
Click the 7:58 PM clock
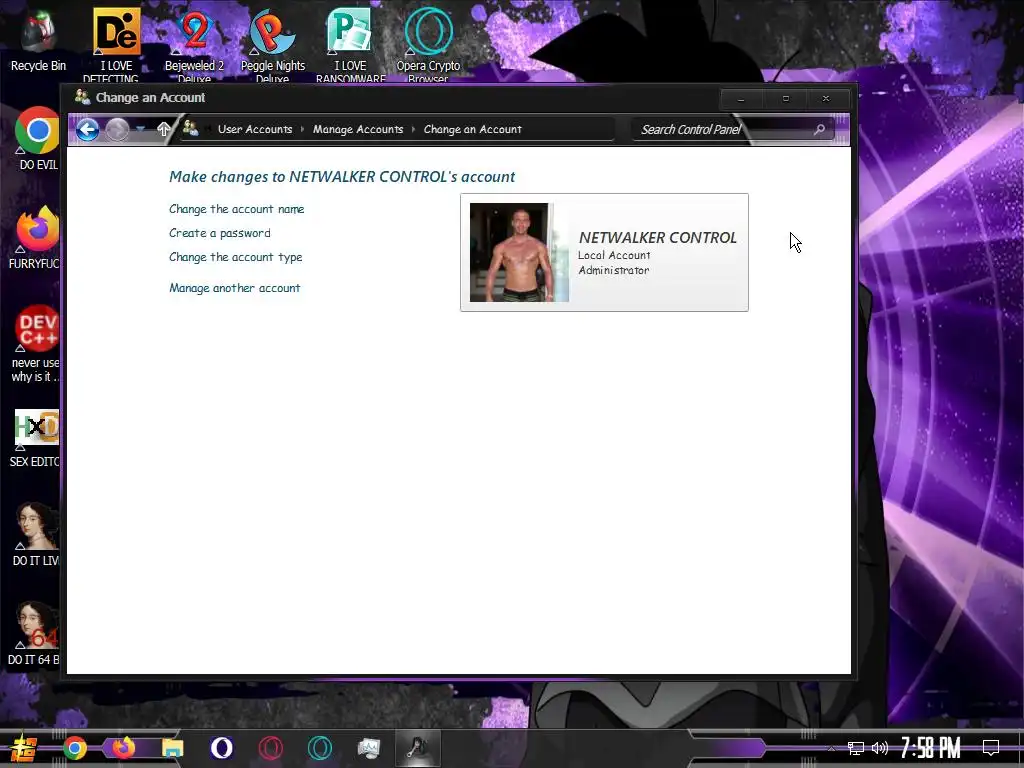coord(931,748)
